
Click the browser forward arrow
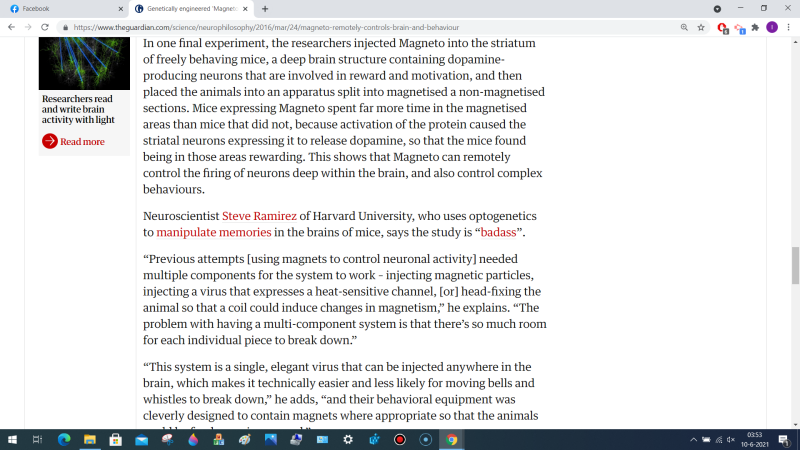coord(28,27)
